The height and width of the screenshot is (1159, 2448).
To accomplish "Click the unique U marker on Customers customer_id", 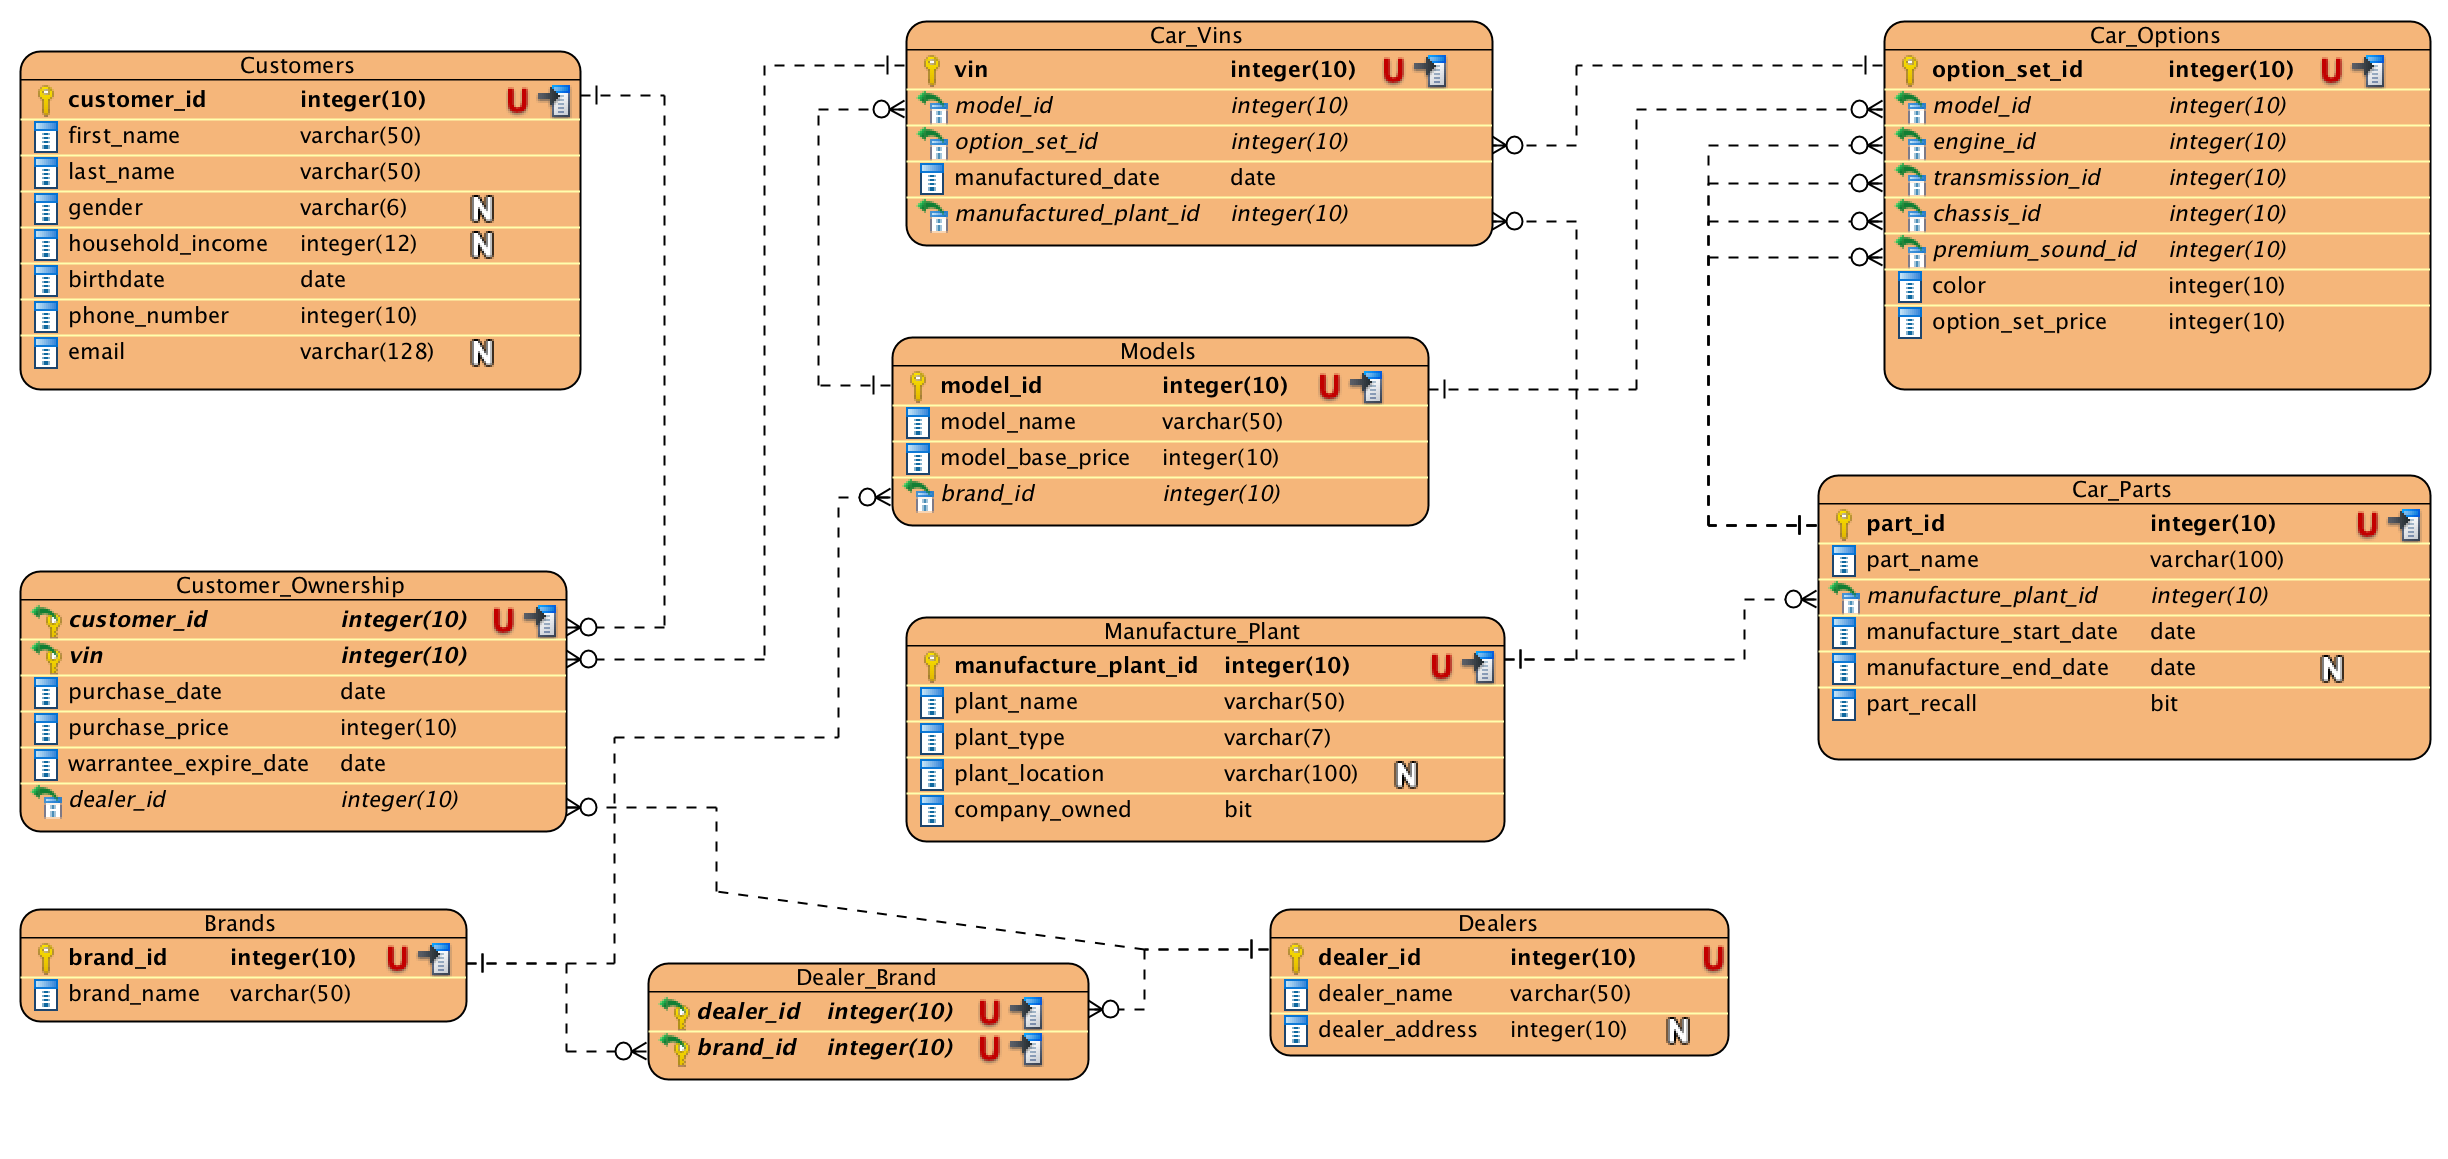I will click(x=517, y=100).
